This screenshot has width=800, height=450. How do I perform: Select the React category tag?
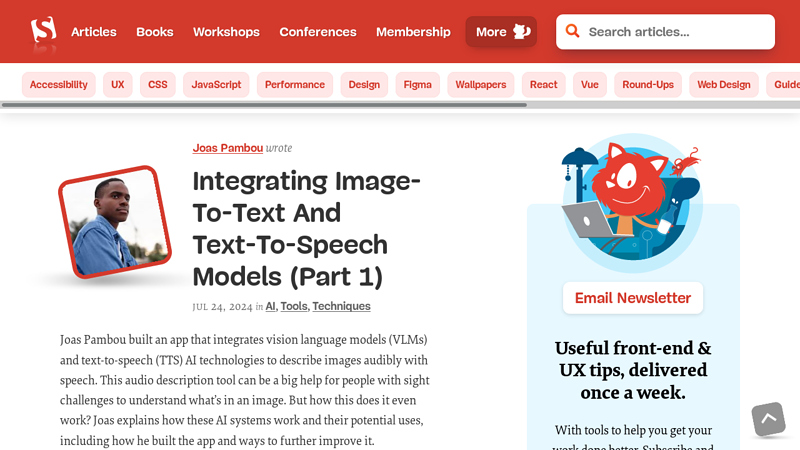tap(543, 85)
